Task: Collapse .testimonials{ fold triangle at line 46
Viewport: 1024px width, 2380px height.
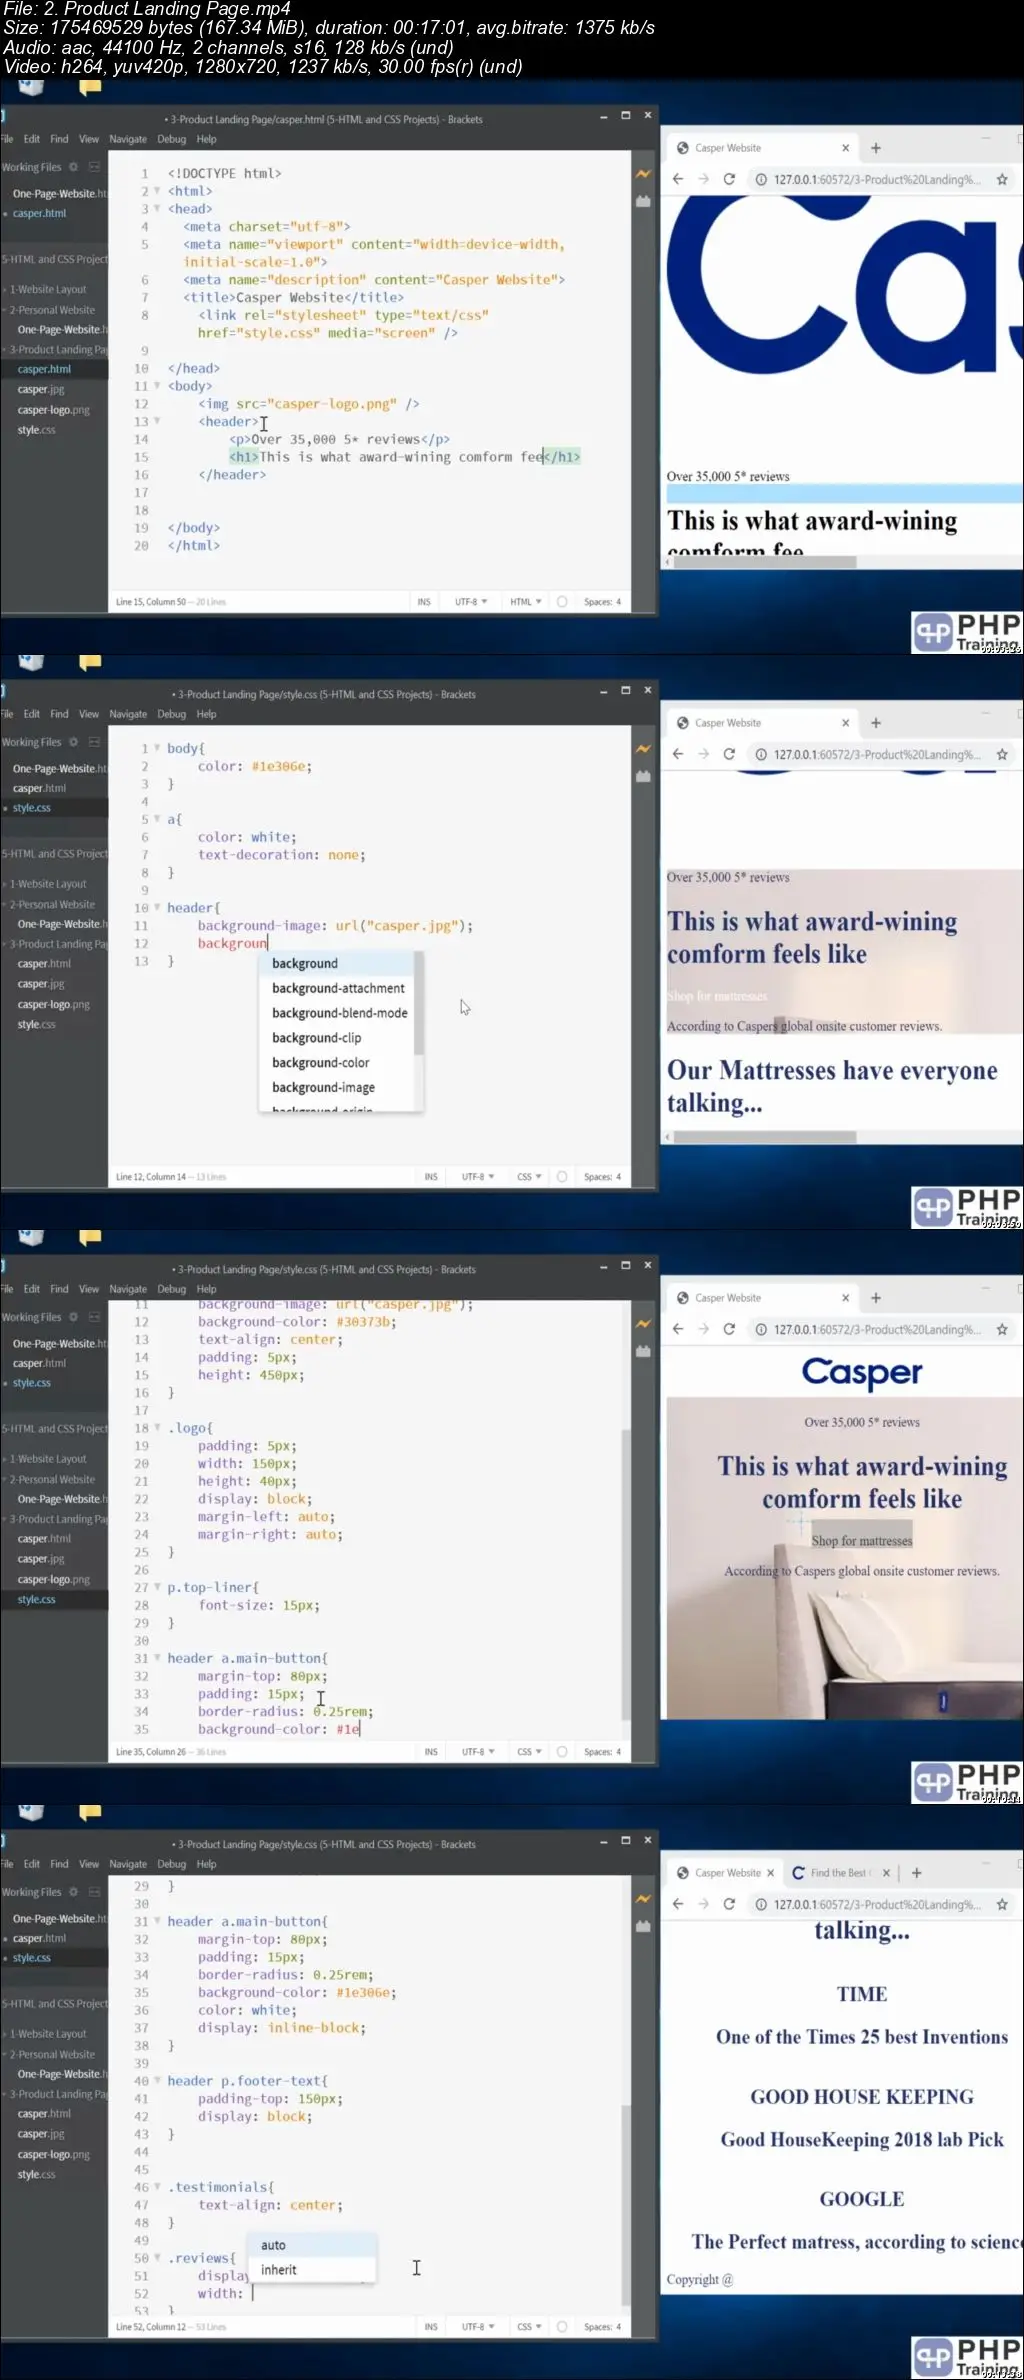Action: pos(157,2187)
